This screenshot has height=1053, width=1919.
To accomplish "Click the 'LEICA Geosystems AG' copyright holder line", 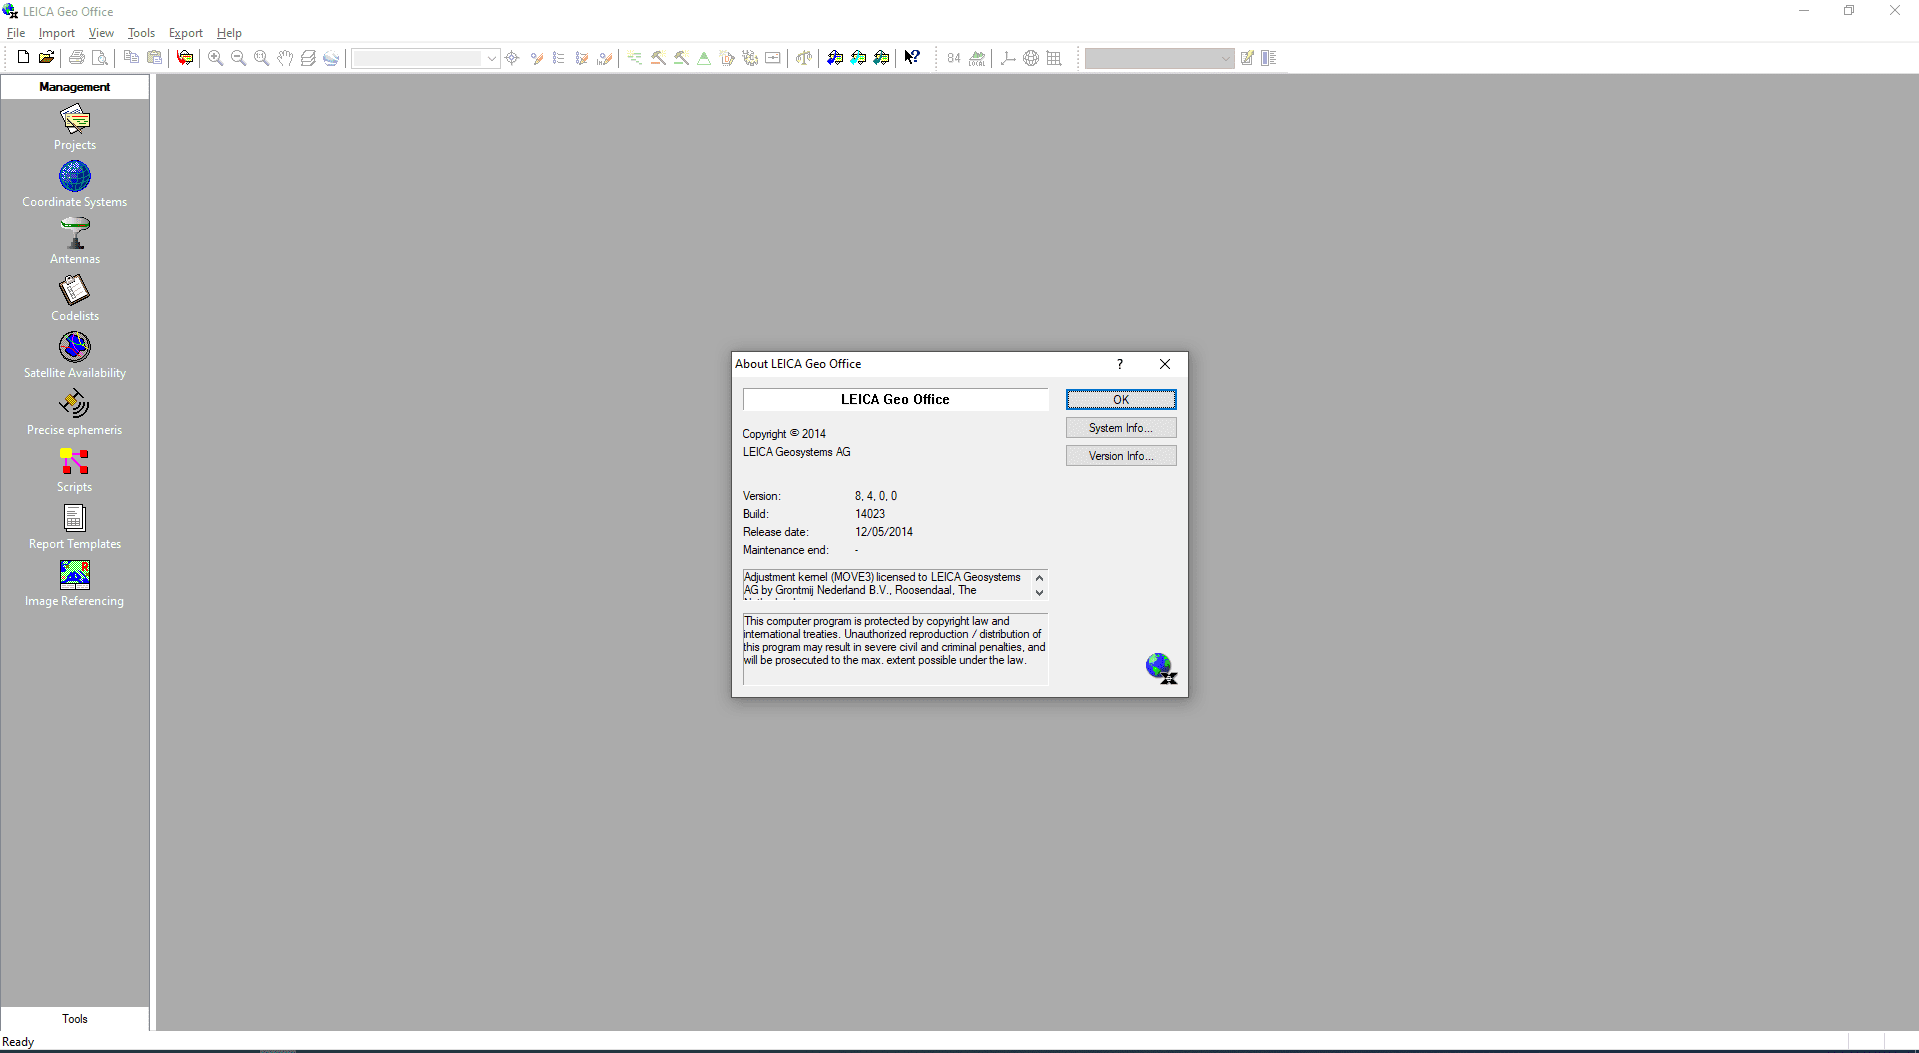I will click(796, 452).
